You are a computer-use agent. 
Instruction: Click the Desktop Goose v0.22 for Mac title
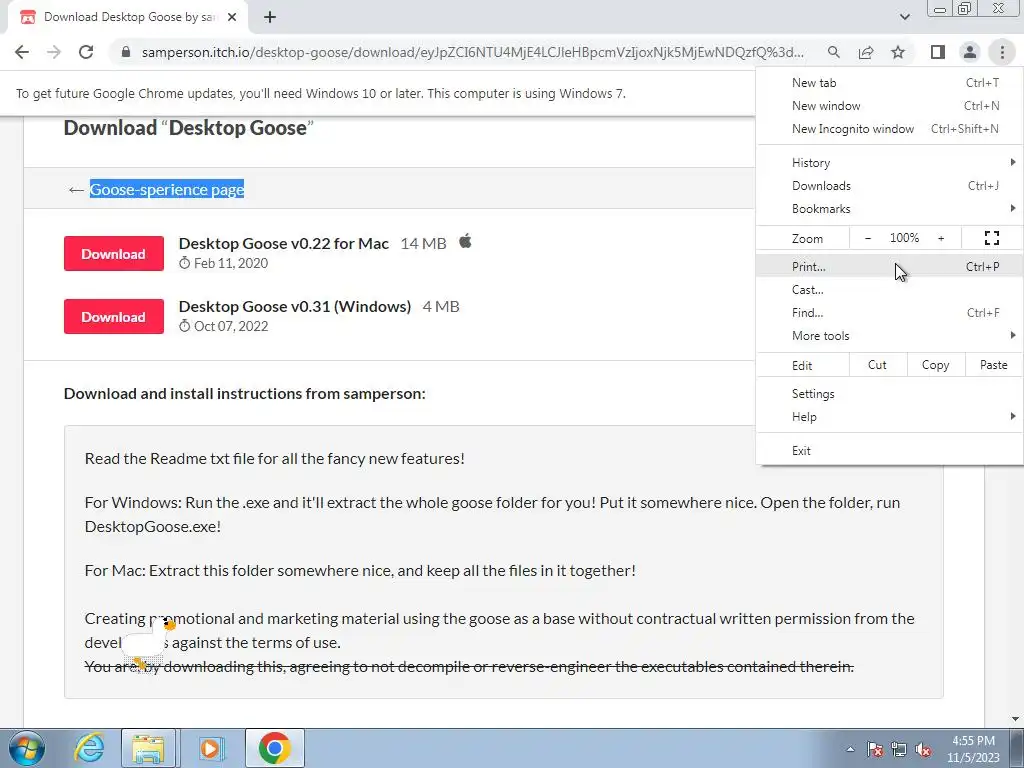pos(283,244)
